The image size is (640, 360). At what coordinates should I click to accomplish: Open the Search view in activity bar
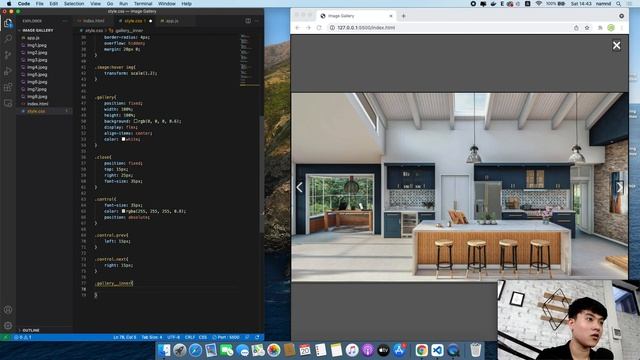pyautogui.click(x=8, y=39)
